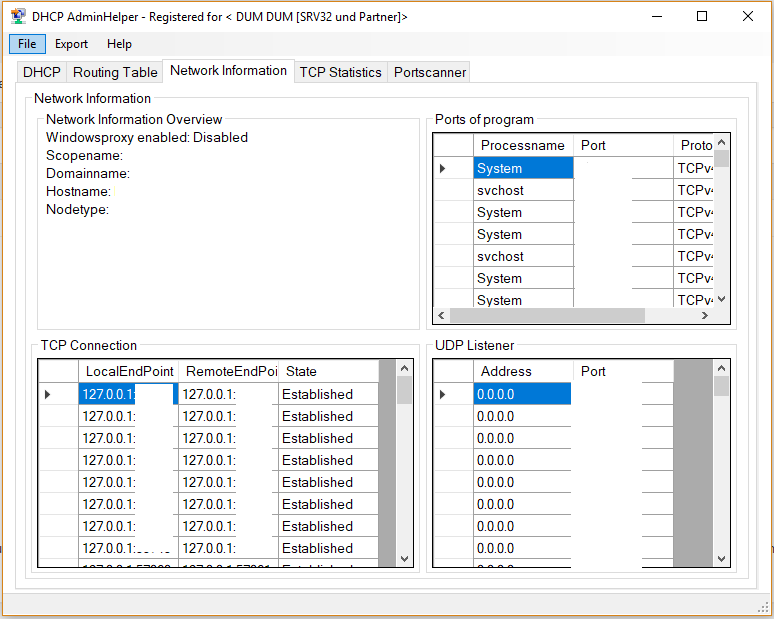The height and width of the screenshot is (619, 774).
Task: Minimize the DHCP AdminHelper window
Action: point(657,16)
